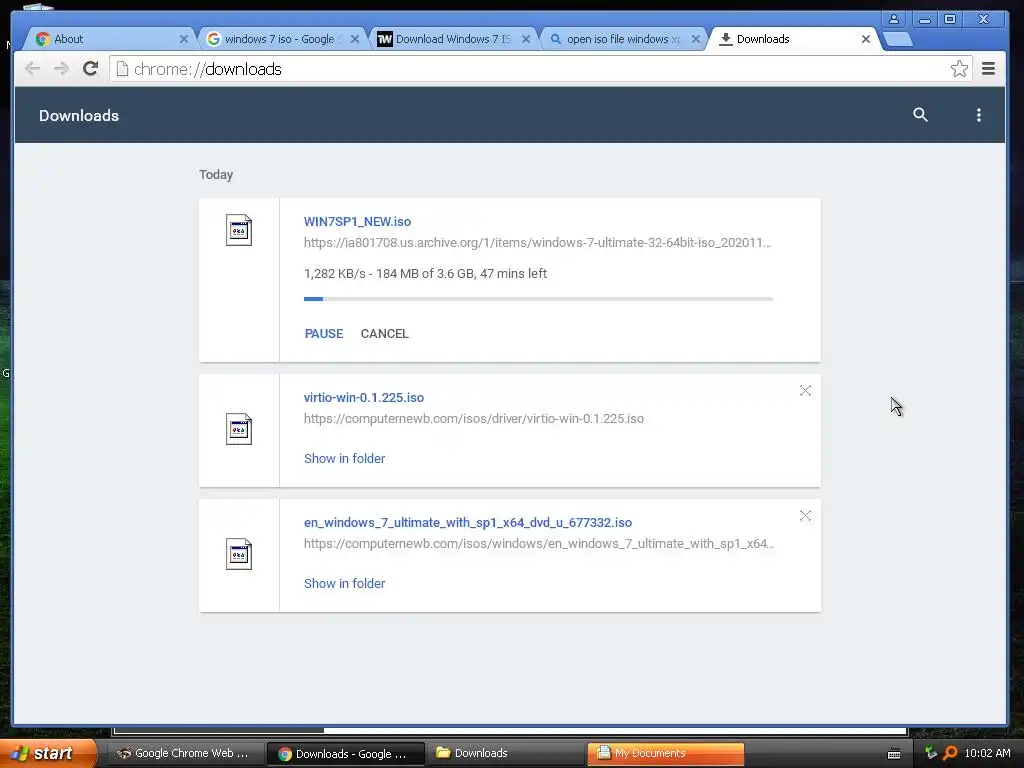Switch to the Download Windows 7 ISO tab

pyautogui.click(x=453, y=39)
